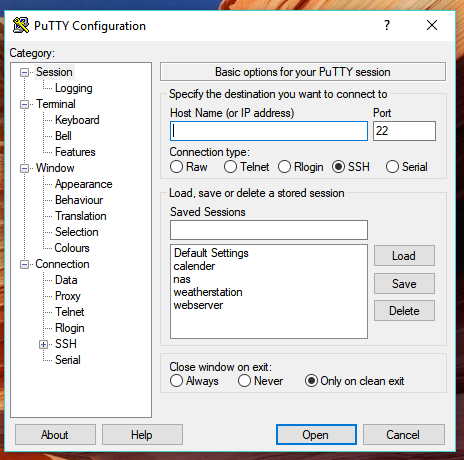Expand the SSH tree node
The width and height of the screenshot is (464, 460).
click(43, 344)
